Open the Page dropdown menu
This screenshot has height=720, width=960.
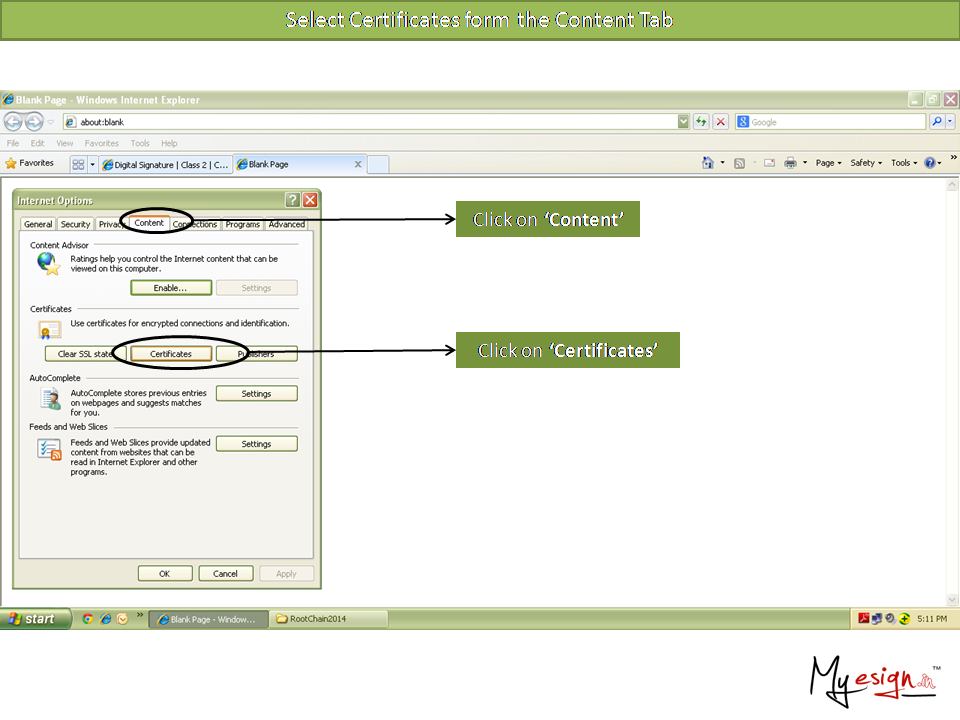[828, 163]
